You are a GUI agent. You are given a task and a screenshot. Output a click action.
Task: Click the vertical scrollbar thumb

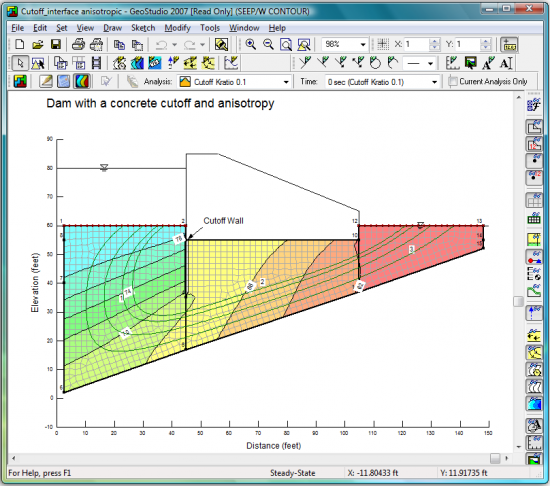[518, 301]
